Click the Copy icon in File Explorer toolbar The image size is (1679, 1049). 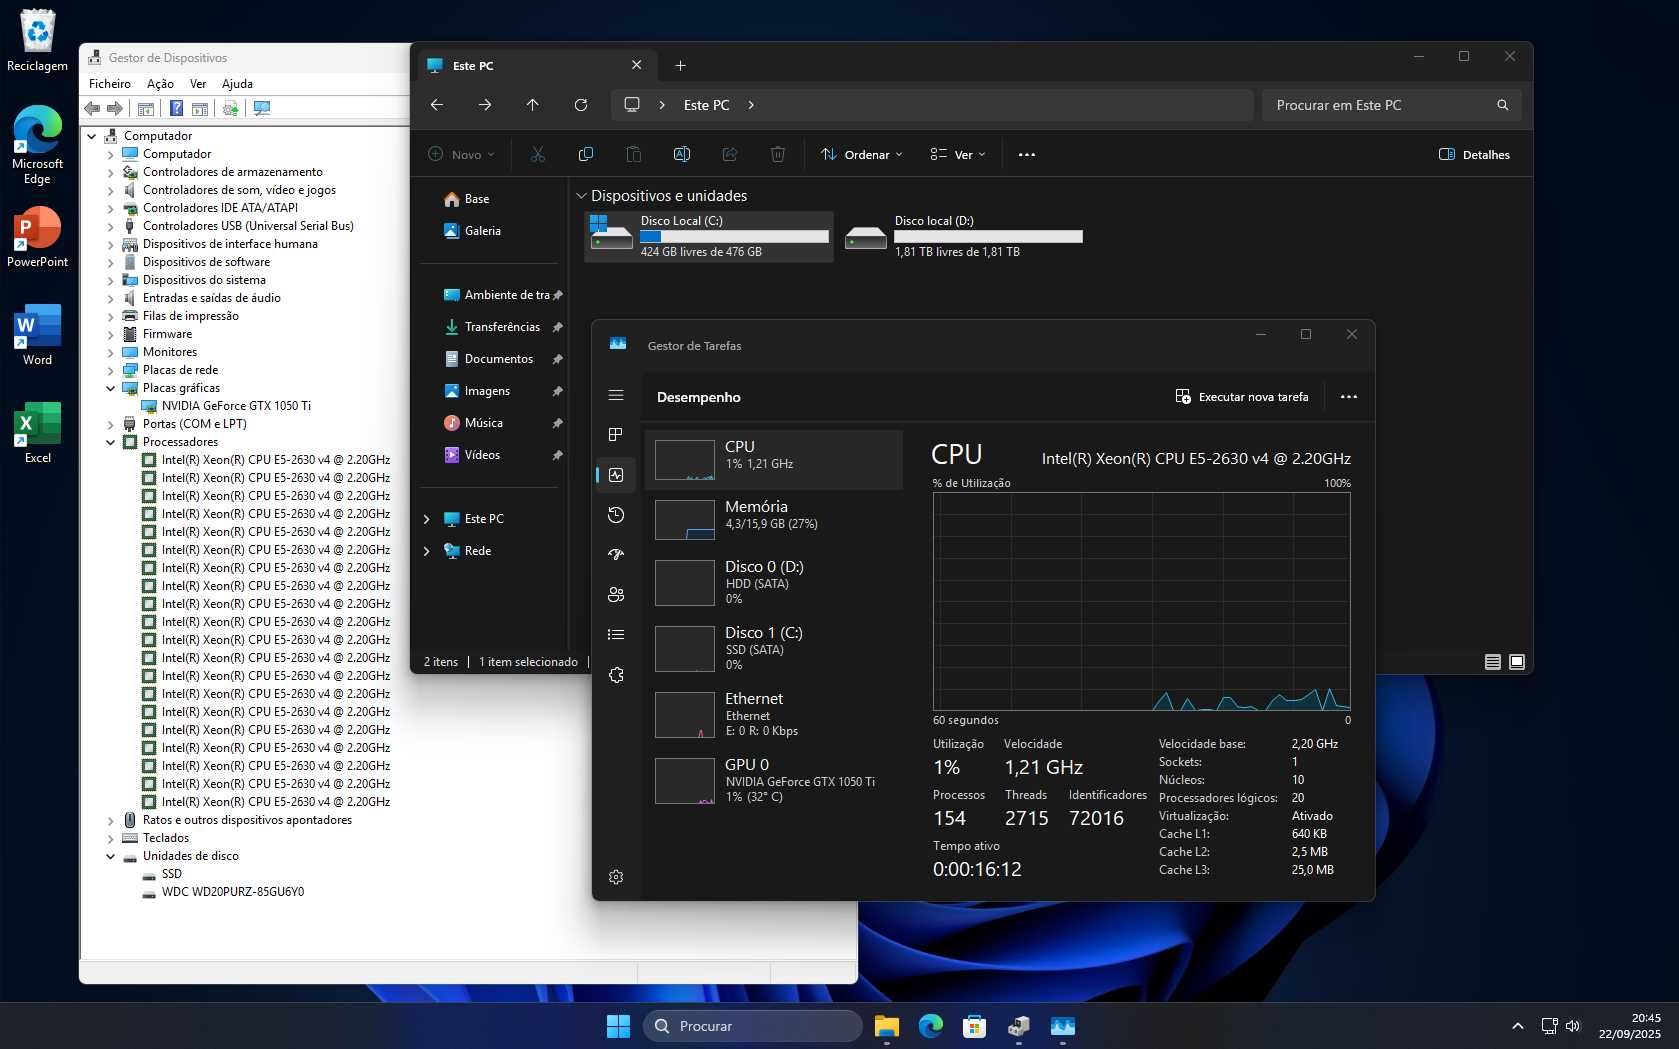(586, 154)
